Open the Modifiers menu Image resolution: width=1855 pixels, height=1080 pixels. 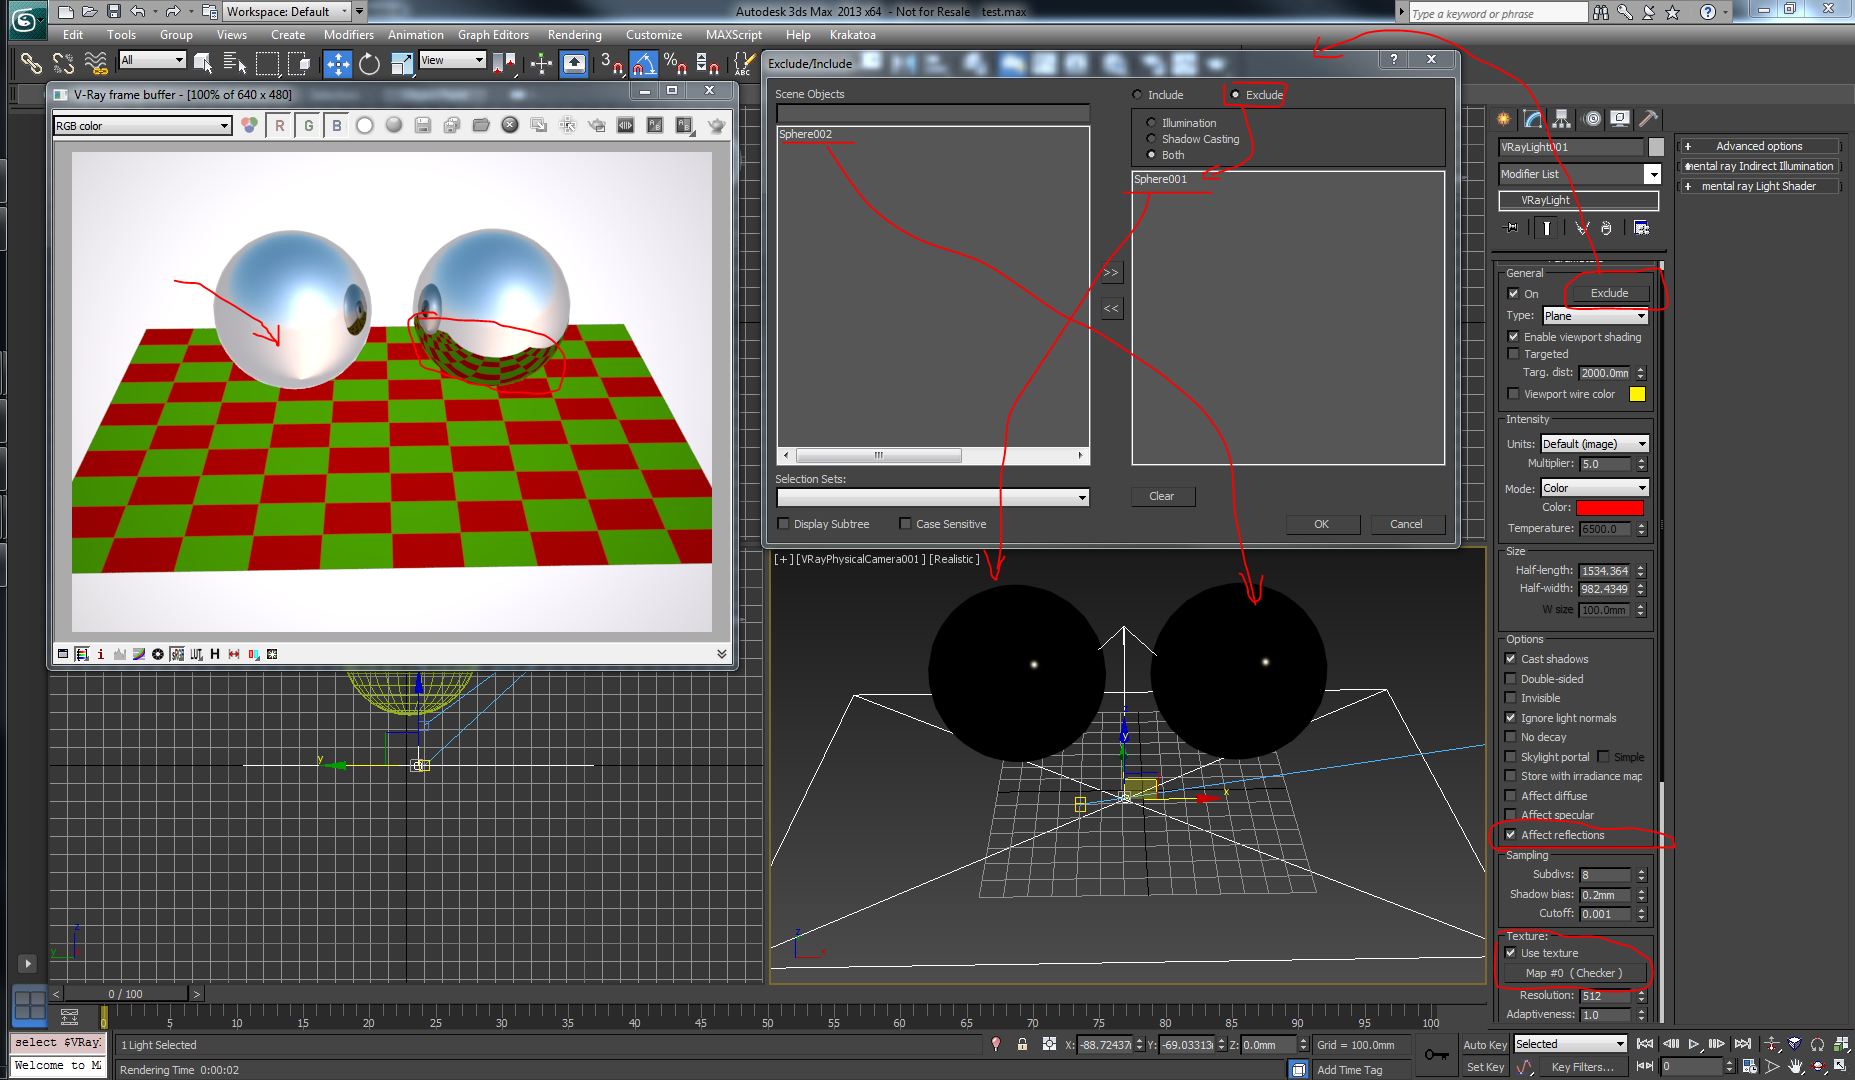coord(348,34)
